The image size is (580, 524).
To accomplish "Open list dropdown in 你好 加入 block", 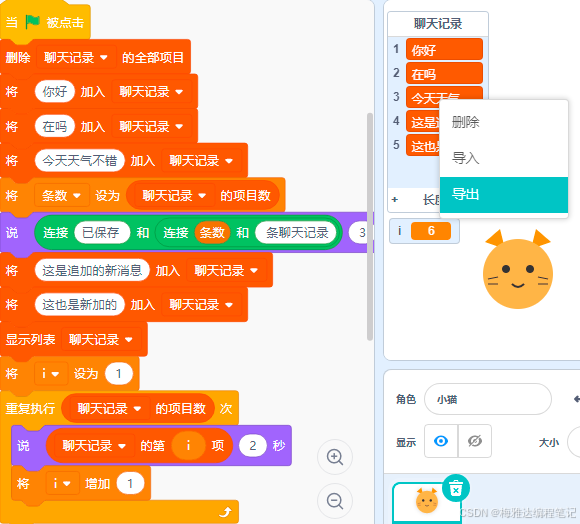I will 151,91.
